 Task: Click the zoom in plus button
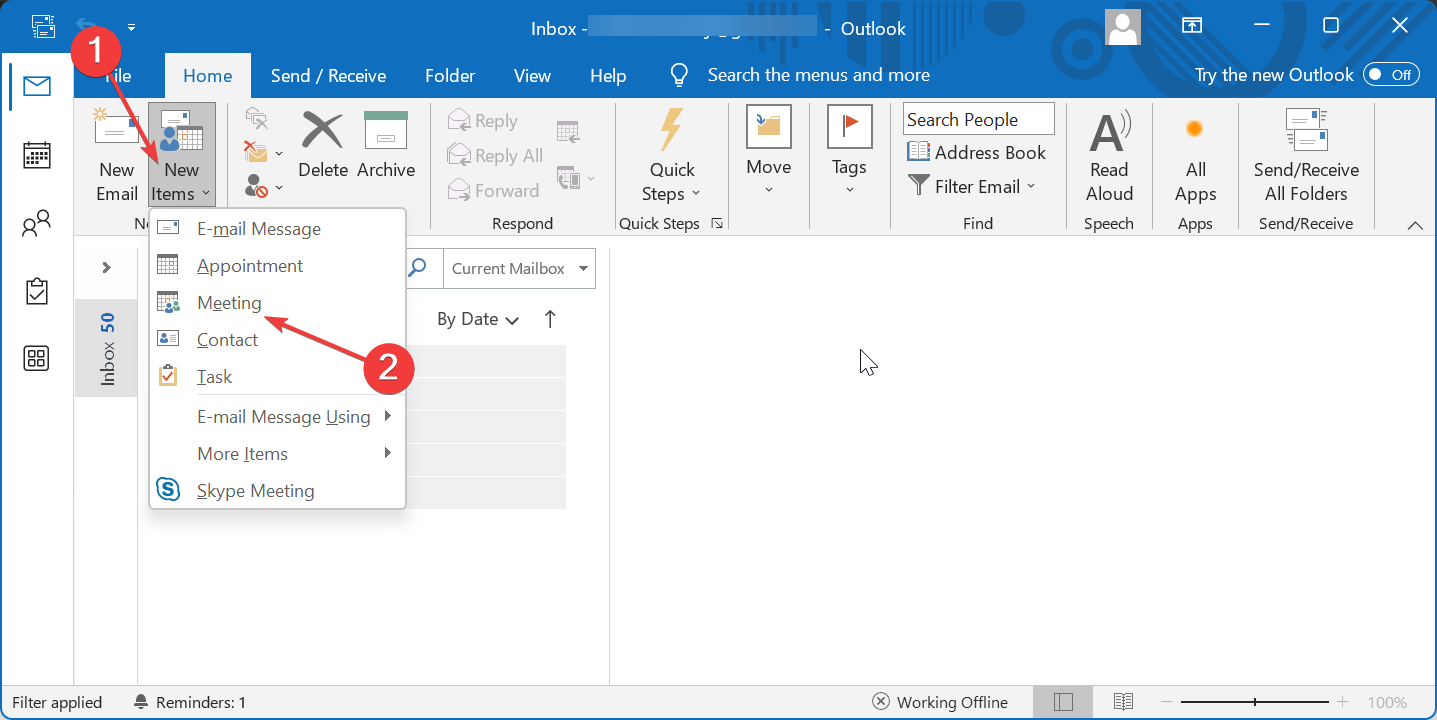pyautogui.click(x=1343, y=702)
